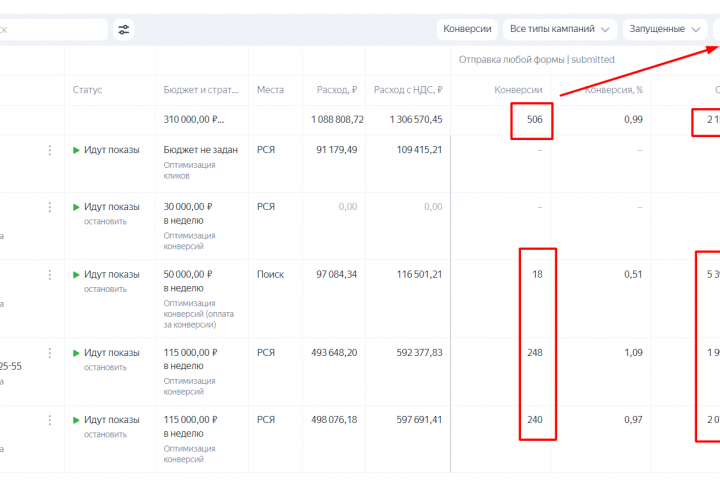Click the conversion rate 0,97
This screenshot has width=720, height=480.
633,420
